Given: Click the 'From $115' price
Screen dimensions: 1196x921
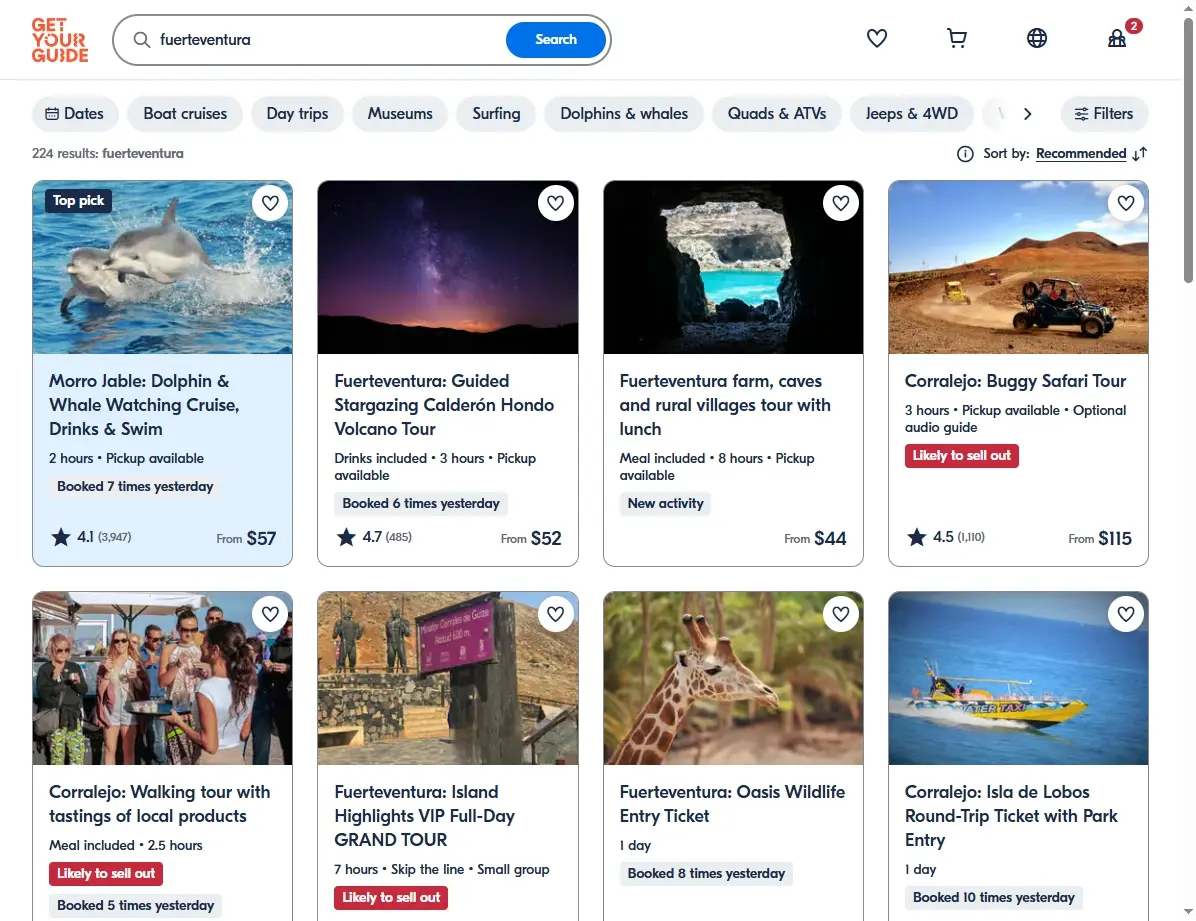Looking at the screenshot, I should [1100, 539].
